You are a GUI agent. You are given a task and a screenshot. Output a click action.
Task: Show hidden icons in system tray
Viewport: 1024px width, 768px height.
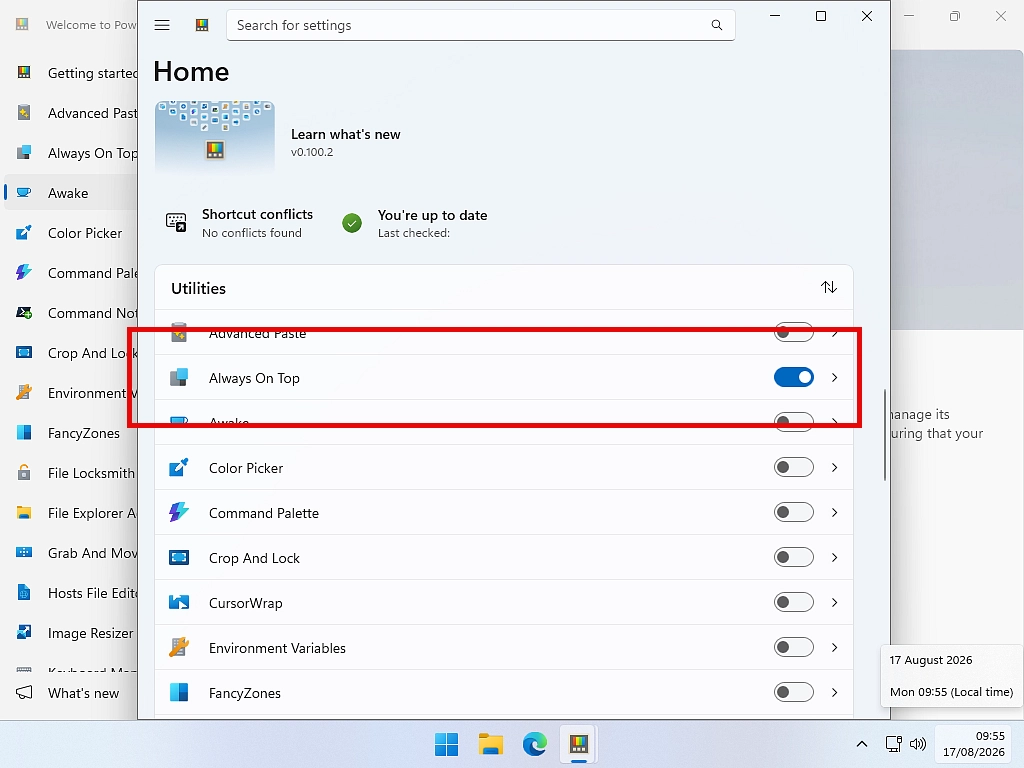click(x=861, y=744)
